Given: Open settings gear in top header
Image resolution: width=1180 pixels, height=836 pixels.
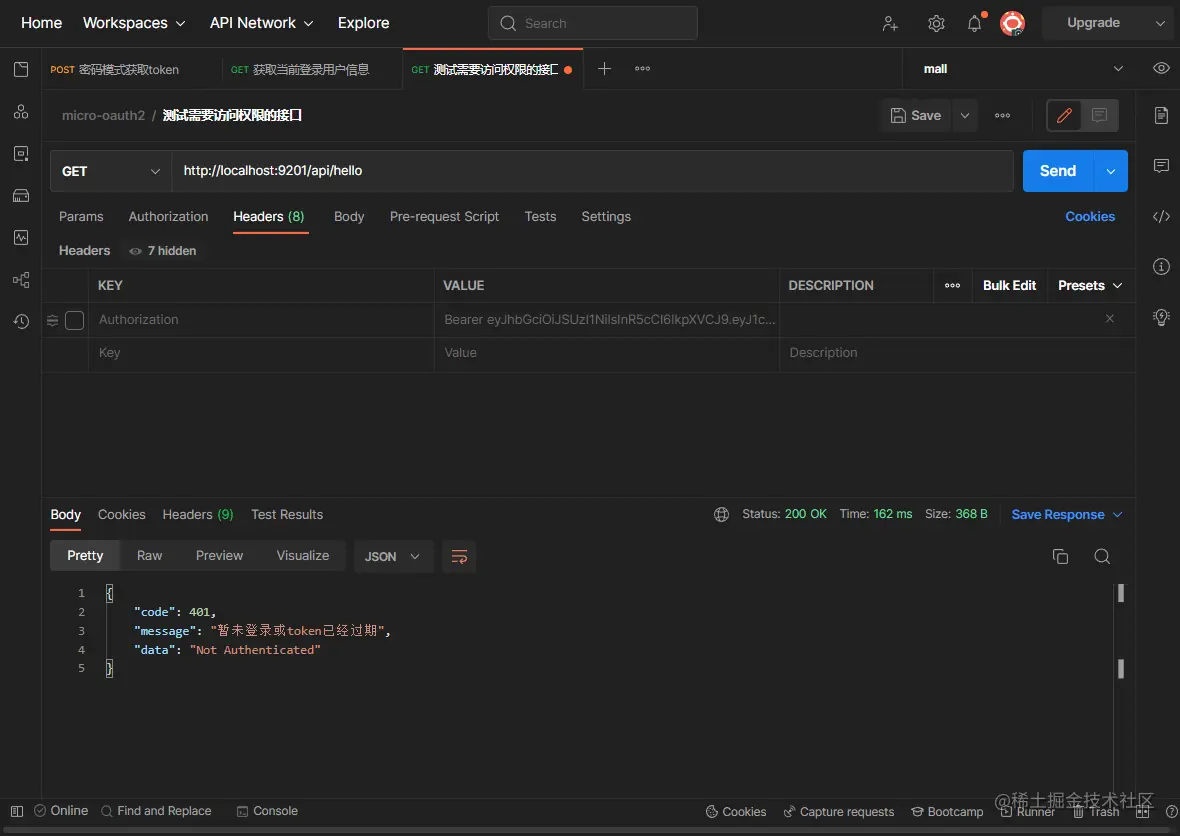Looking at the screenshot, I should (936, 23).
